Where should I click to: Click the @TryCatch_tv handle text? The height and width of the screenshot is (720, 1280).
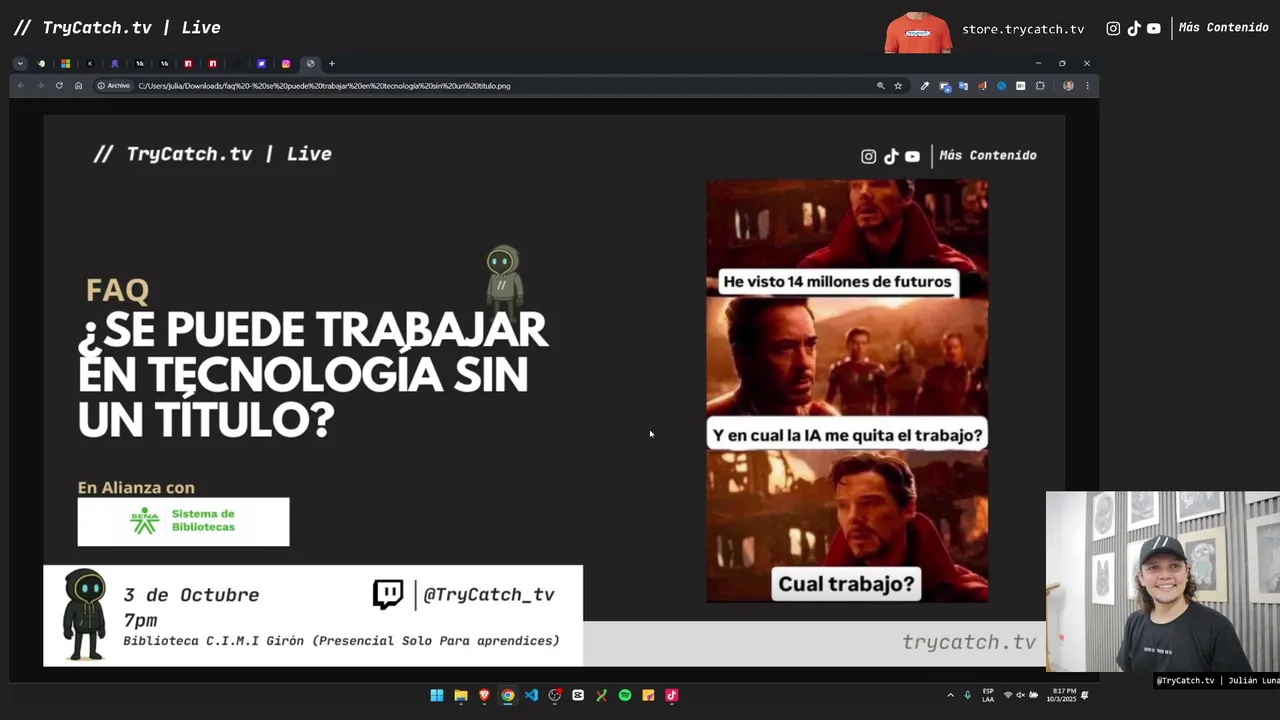(489, 595)
